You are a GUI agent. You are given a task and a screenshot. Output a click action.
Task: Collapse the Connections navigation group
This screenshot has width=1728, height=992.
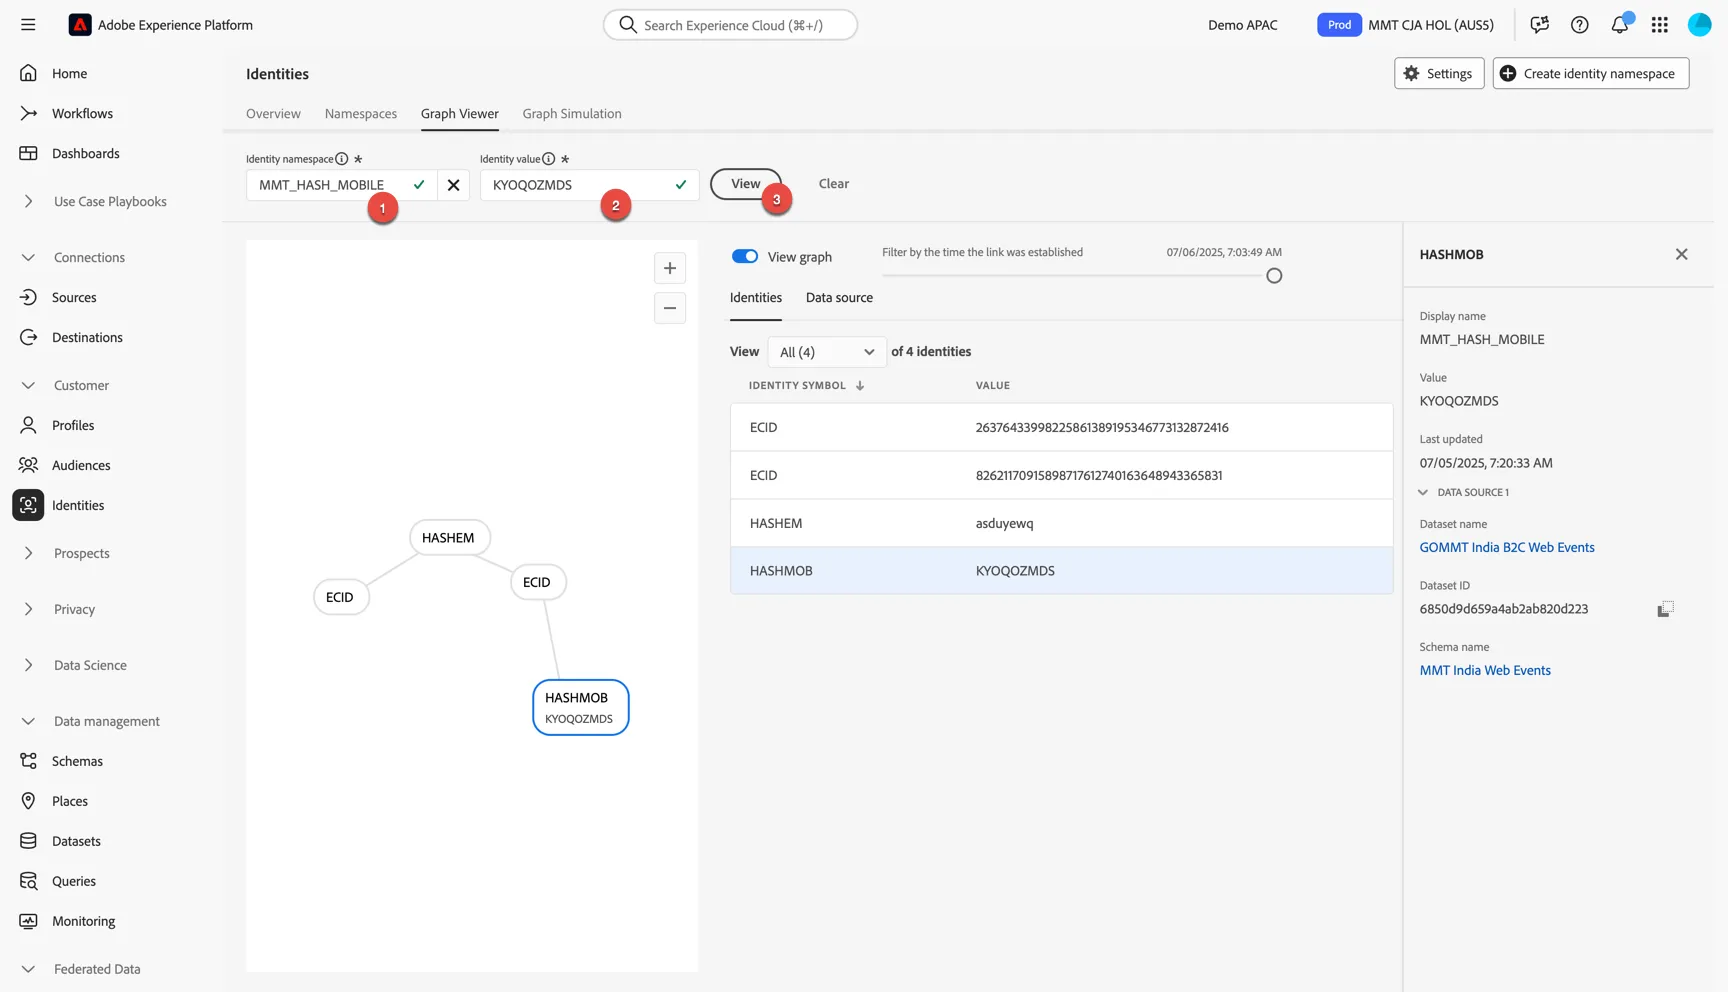point(28,257)
